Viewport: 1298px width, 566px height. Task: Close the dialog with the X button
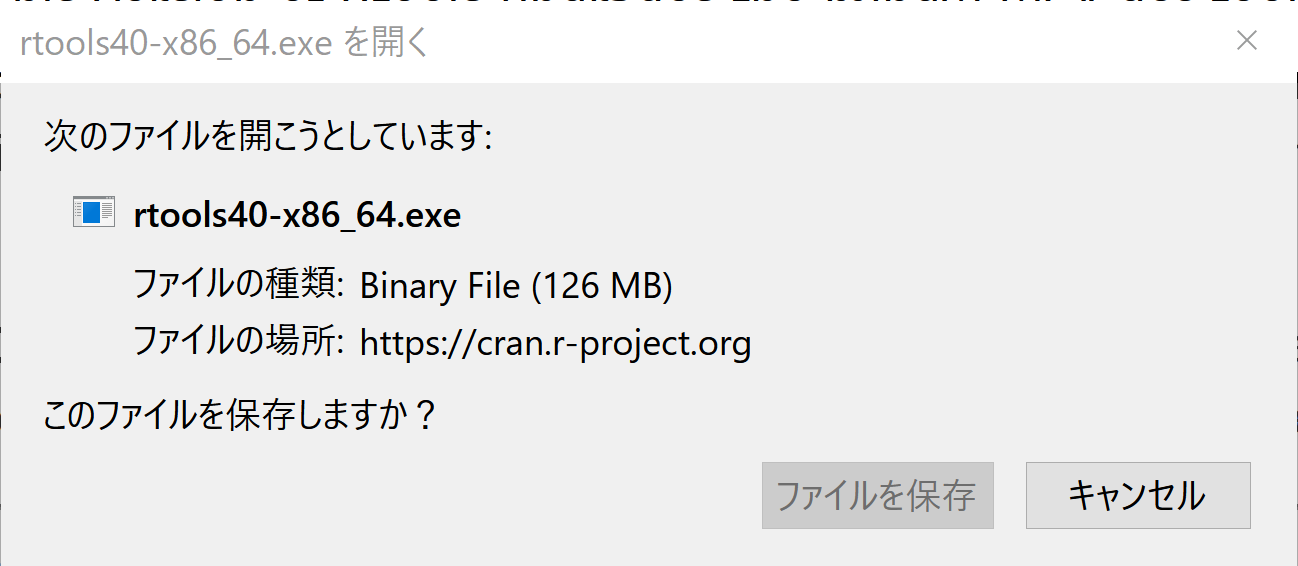point(1247,41)
